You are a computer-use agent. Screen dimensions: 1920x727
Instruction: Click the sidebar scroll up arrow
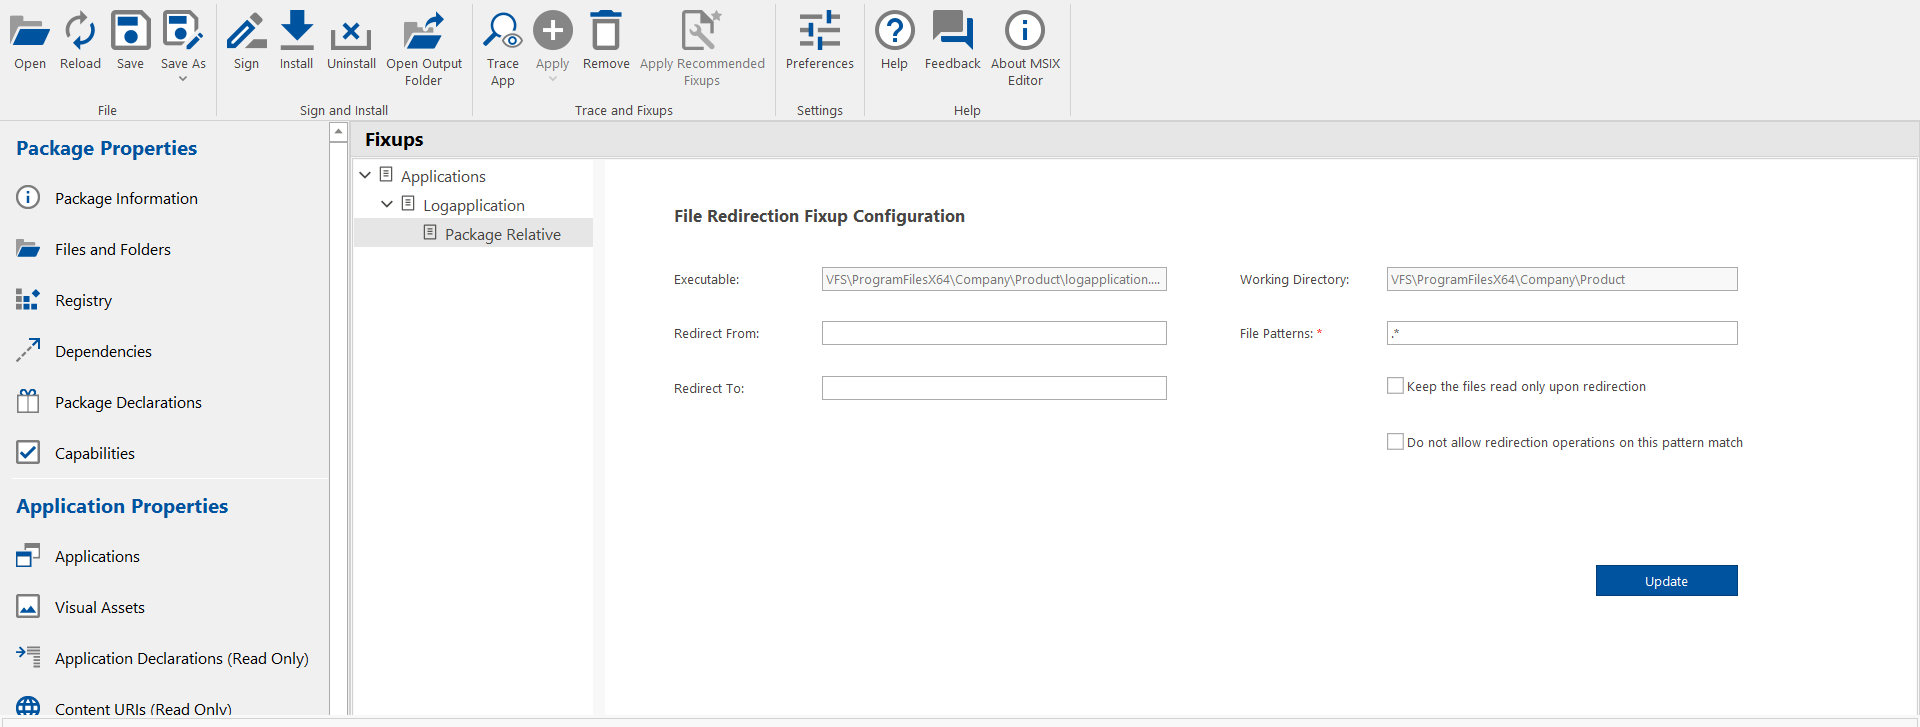(x=338, y=132)
